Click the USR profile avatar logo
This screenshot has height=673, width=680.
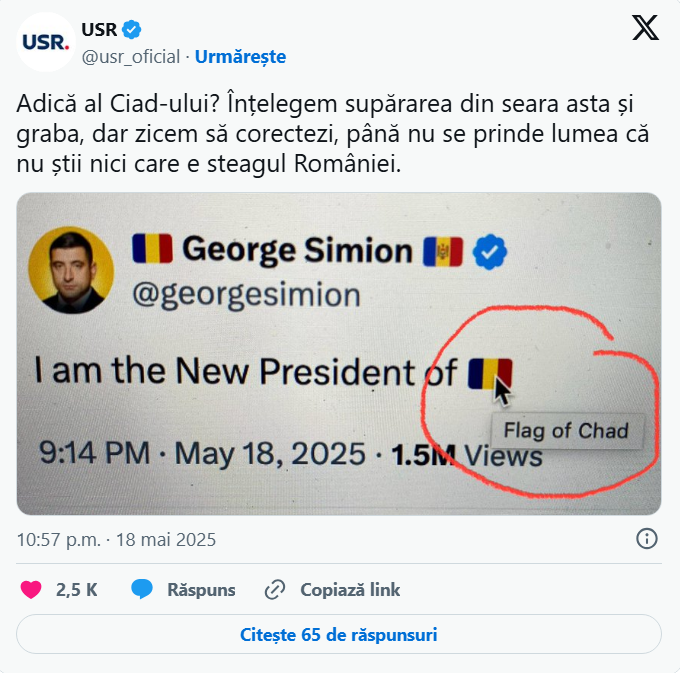coord(47,42)
